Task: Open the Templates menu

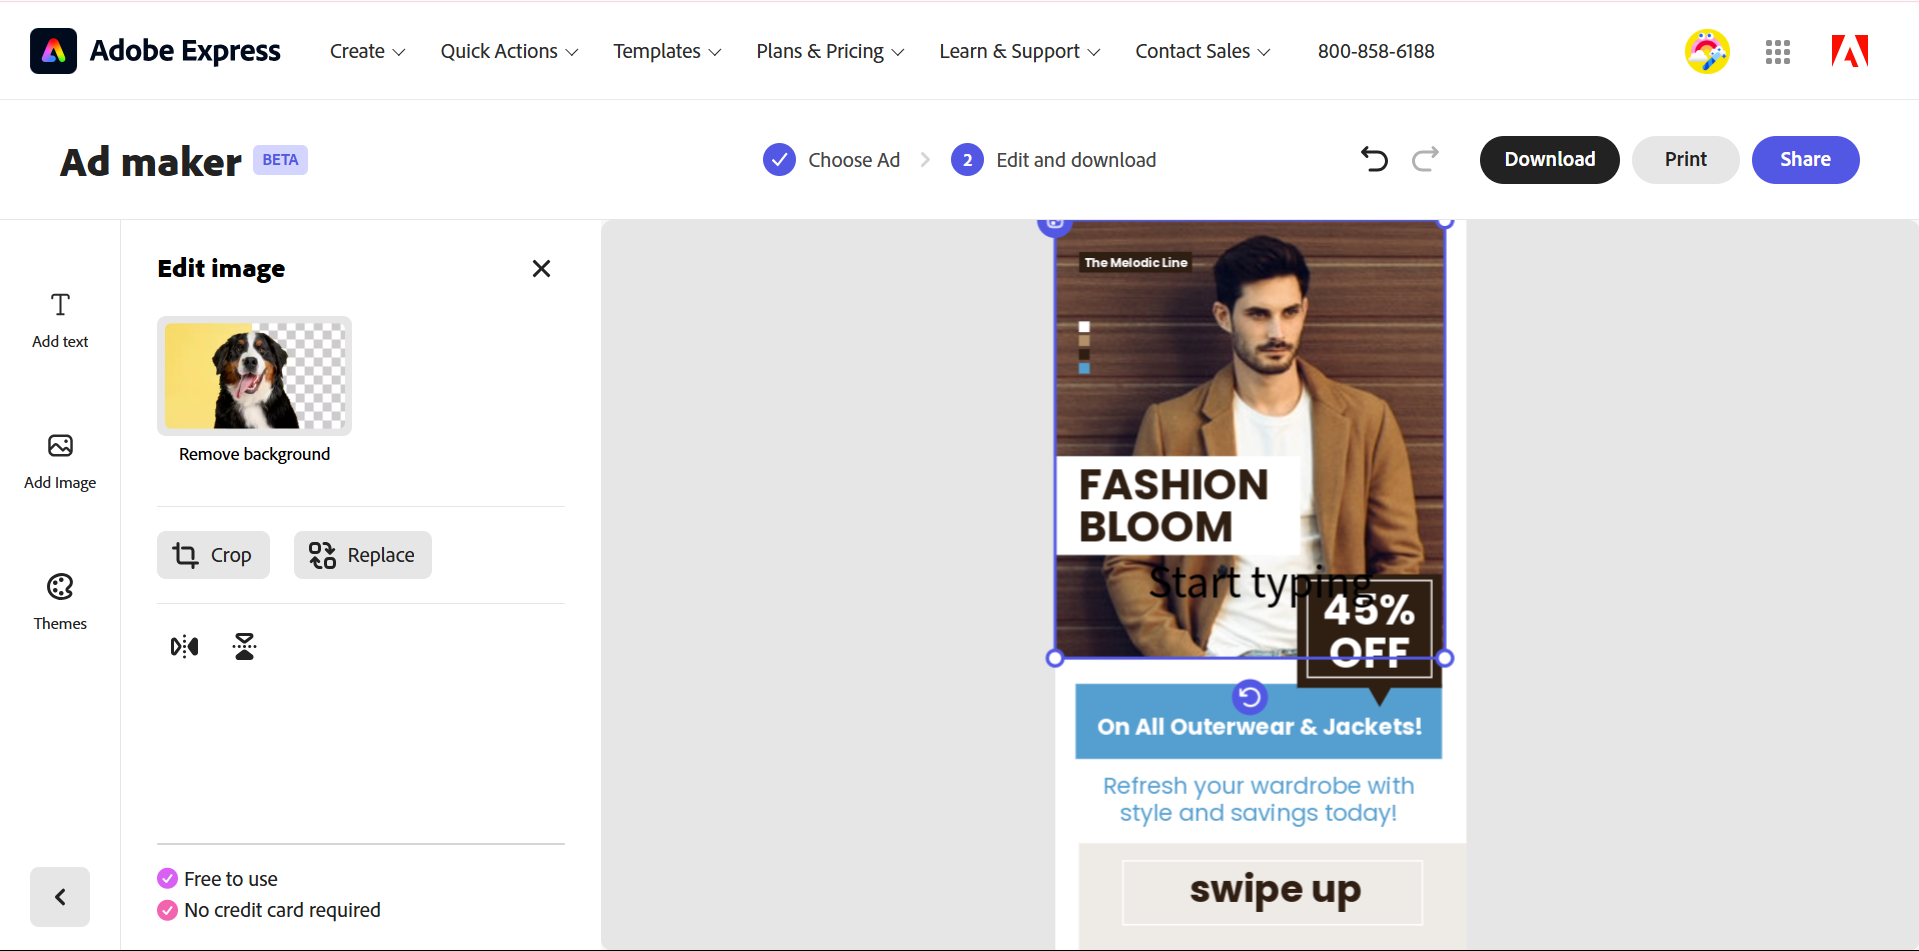Action: (666, 51)
